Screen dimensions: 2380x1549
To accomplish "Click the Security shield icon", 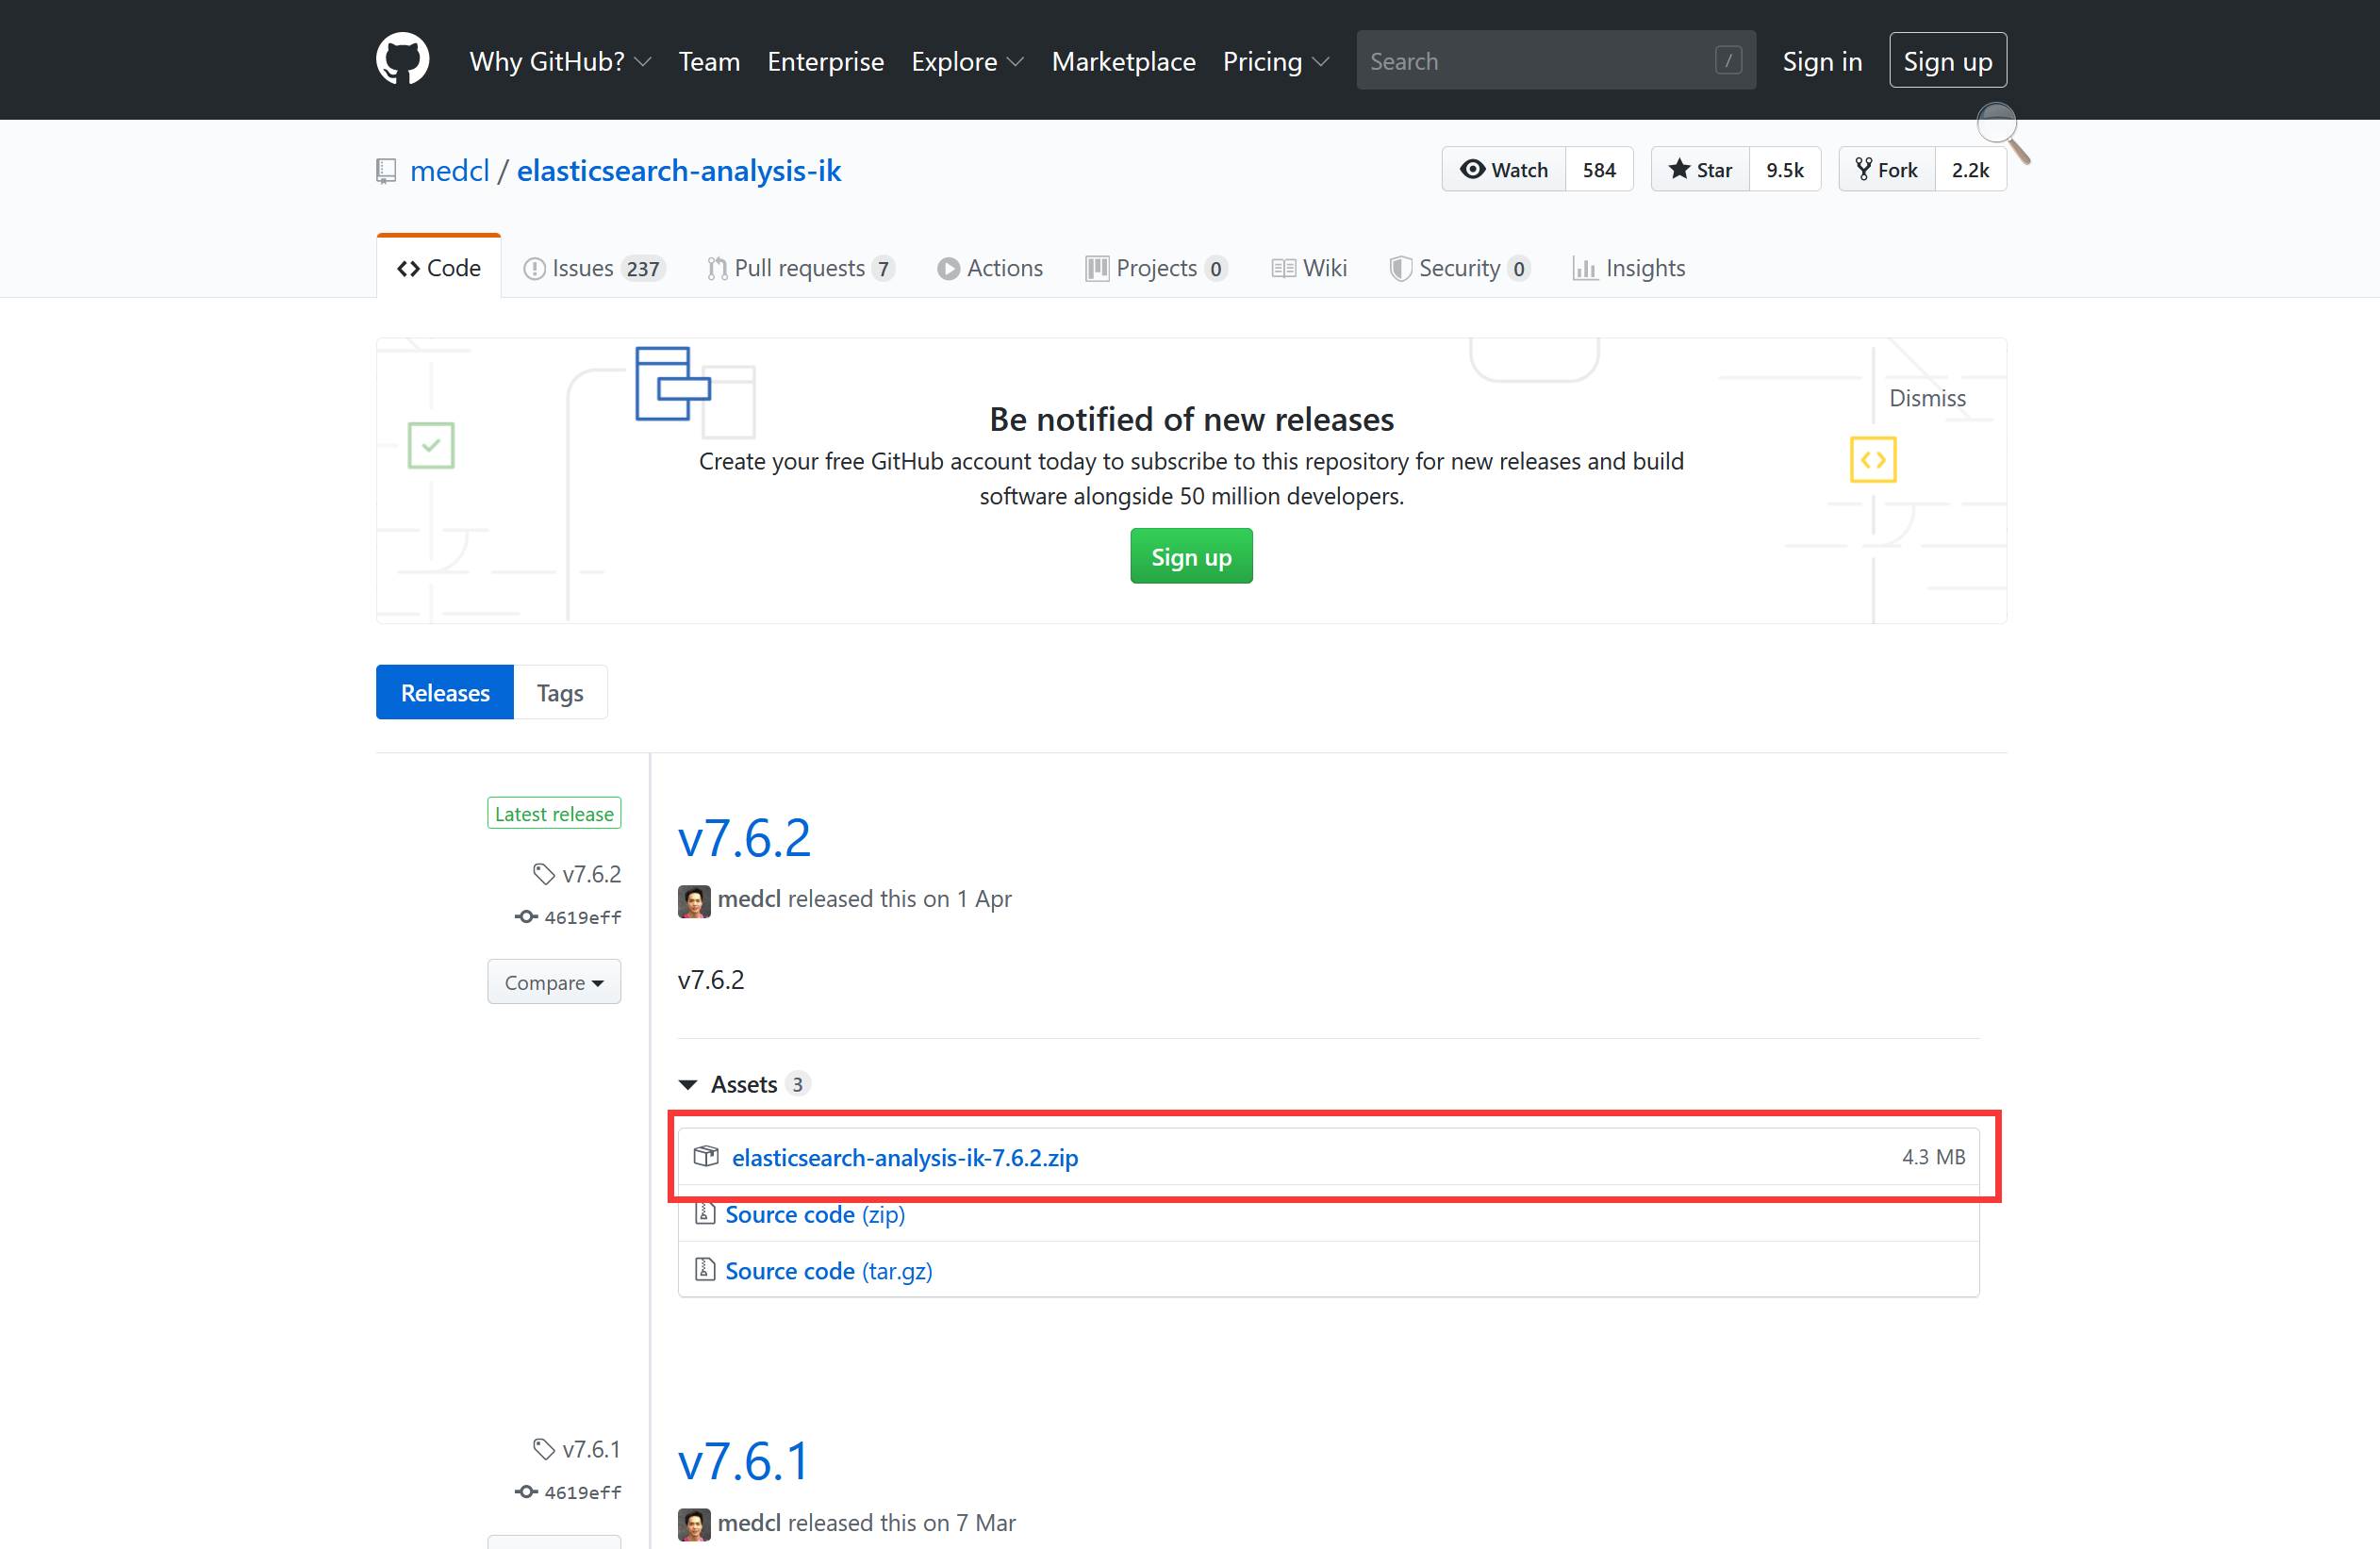I will (1400, 268).
